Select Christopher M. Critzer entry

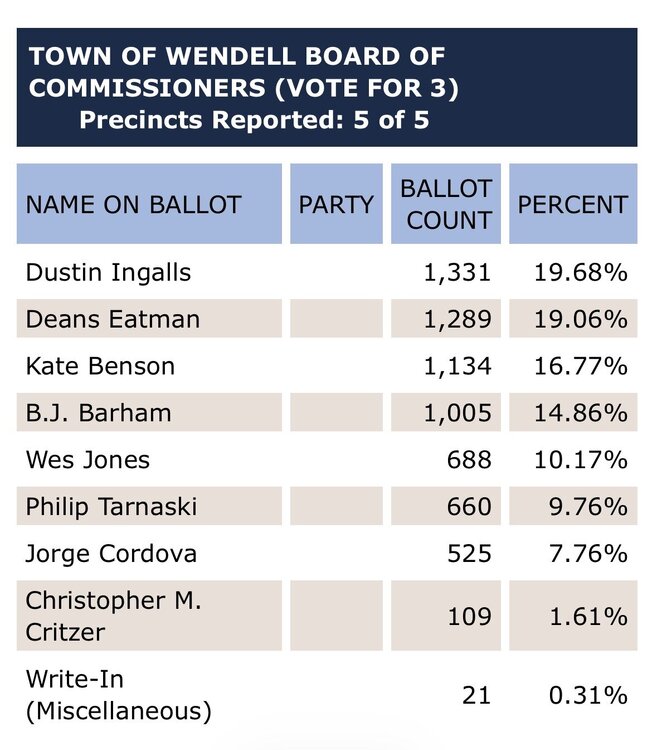coord(113,616)
